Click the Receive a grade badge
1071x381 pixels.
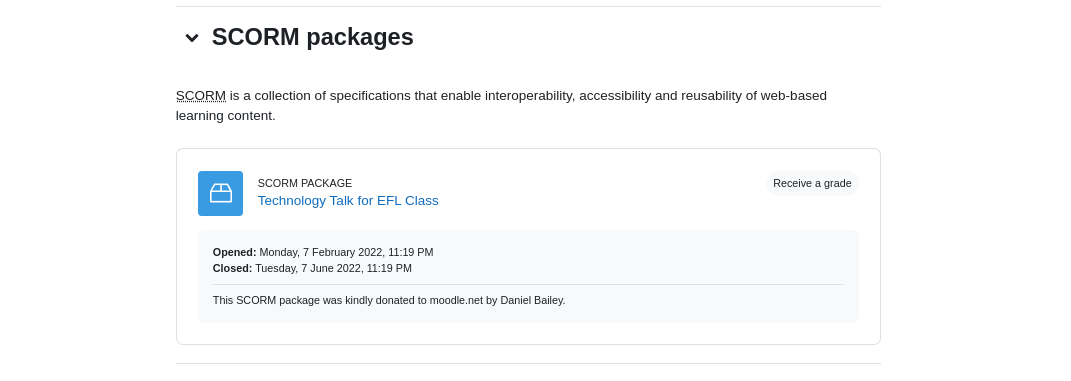[812, 183]
